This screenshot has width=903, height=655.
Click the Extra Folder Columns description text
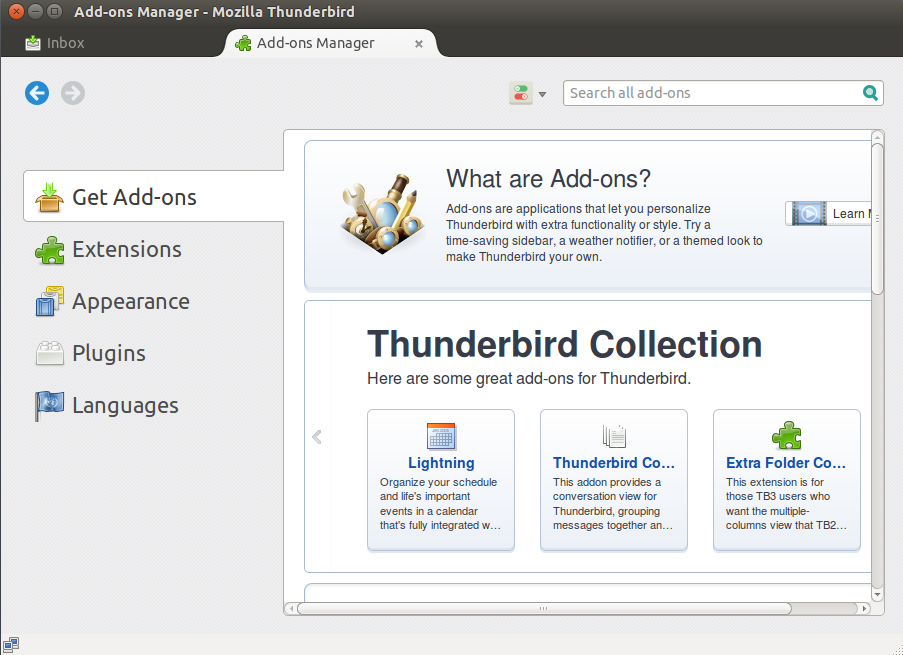(x=786, y=503)
